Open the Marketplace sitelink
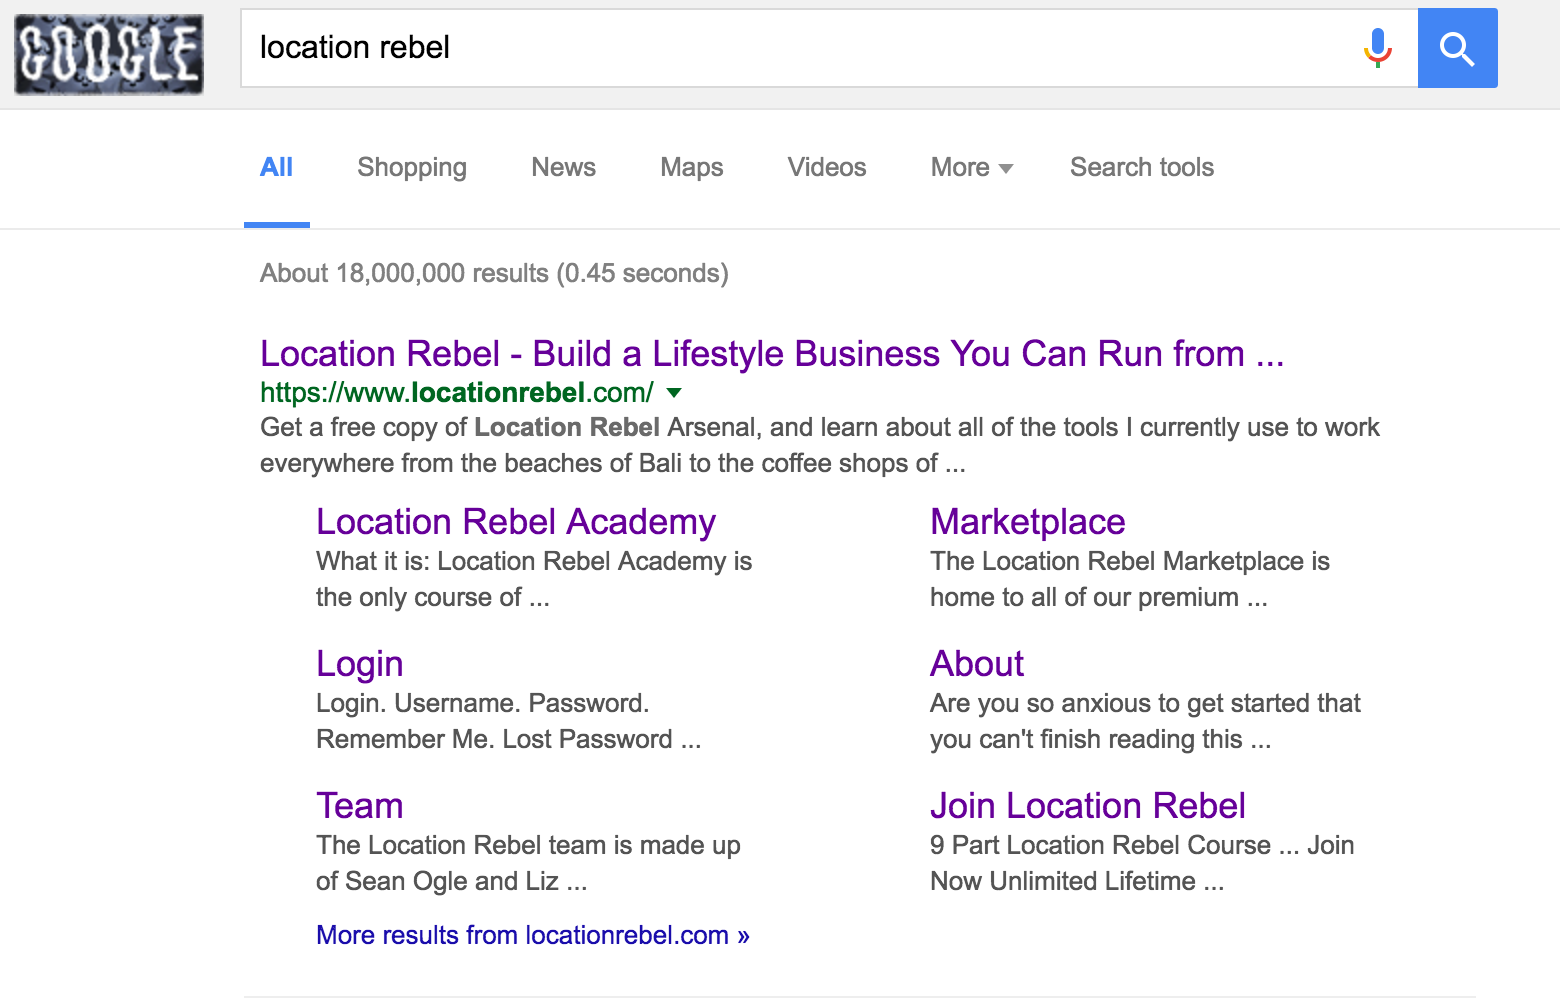Screen dimensions: 1560x1006 tap(1028, 522)
